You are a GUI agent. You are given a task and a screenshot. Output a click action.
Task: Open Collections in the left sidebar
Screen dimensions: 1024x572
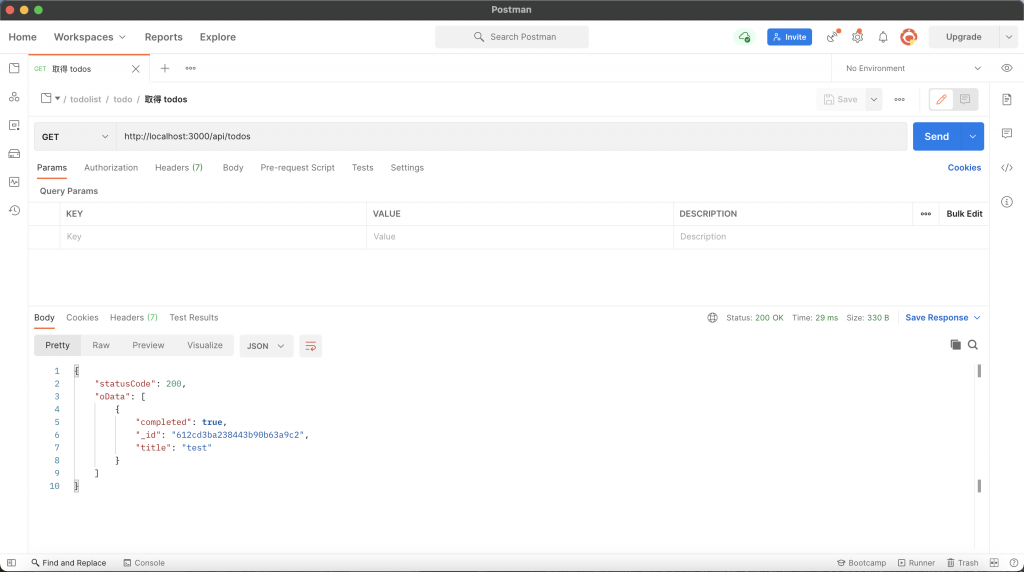(x=14, y=68)
